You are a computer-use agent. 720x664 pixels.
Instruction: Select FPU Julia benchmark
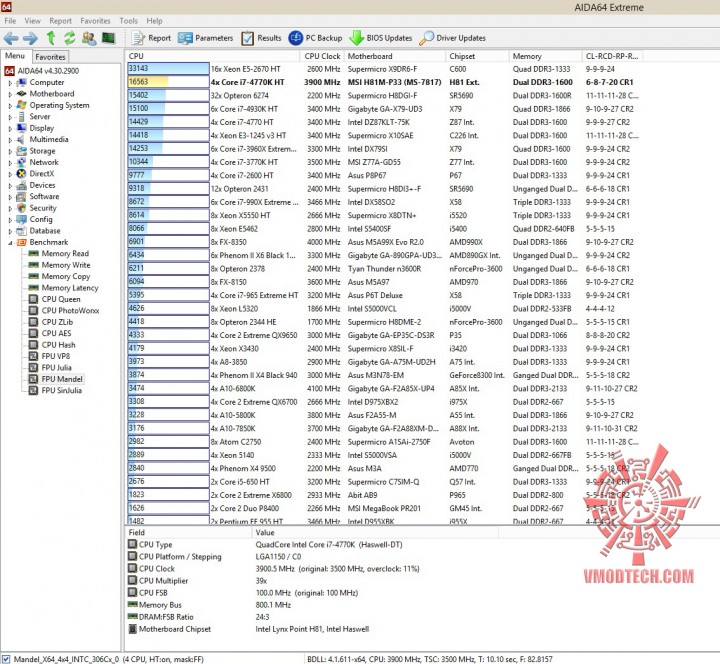tap(56, 368)
